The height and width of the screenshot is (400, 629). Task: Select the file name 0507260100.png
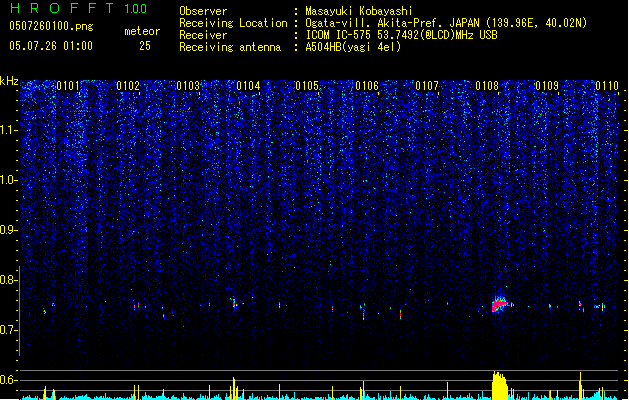coord(51,26)
